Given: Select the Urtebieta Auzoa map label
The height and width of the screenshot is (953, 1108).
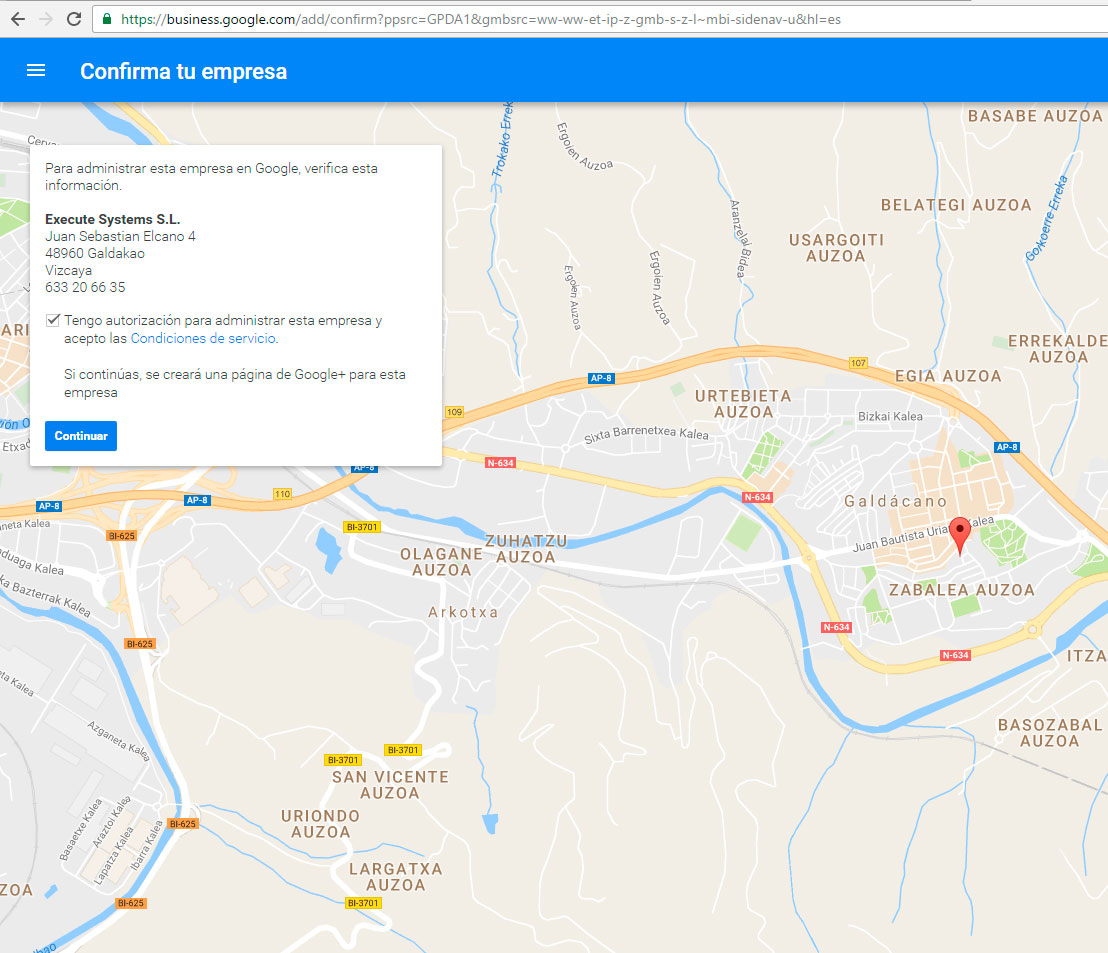Looking at the screenshot, I should click(743, 404).
